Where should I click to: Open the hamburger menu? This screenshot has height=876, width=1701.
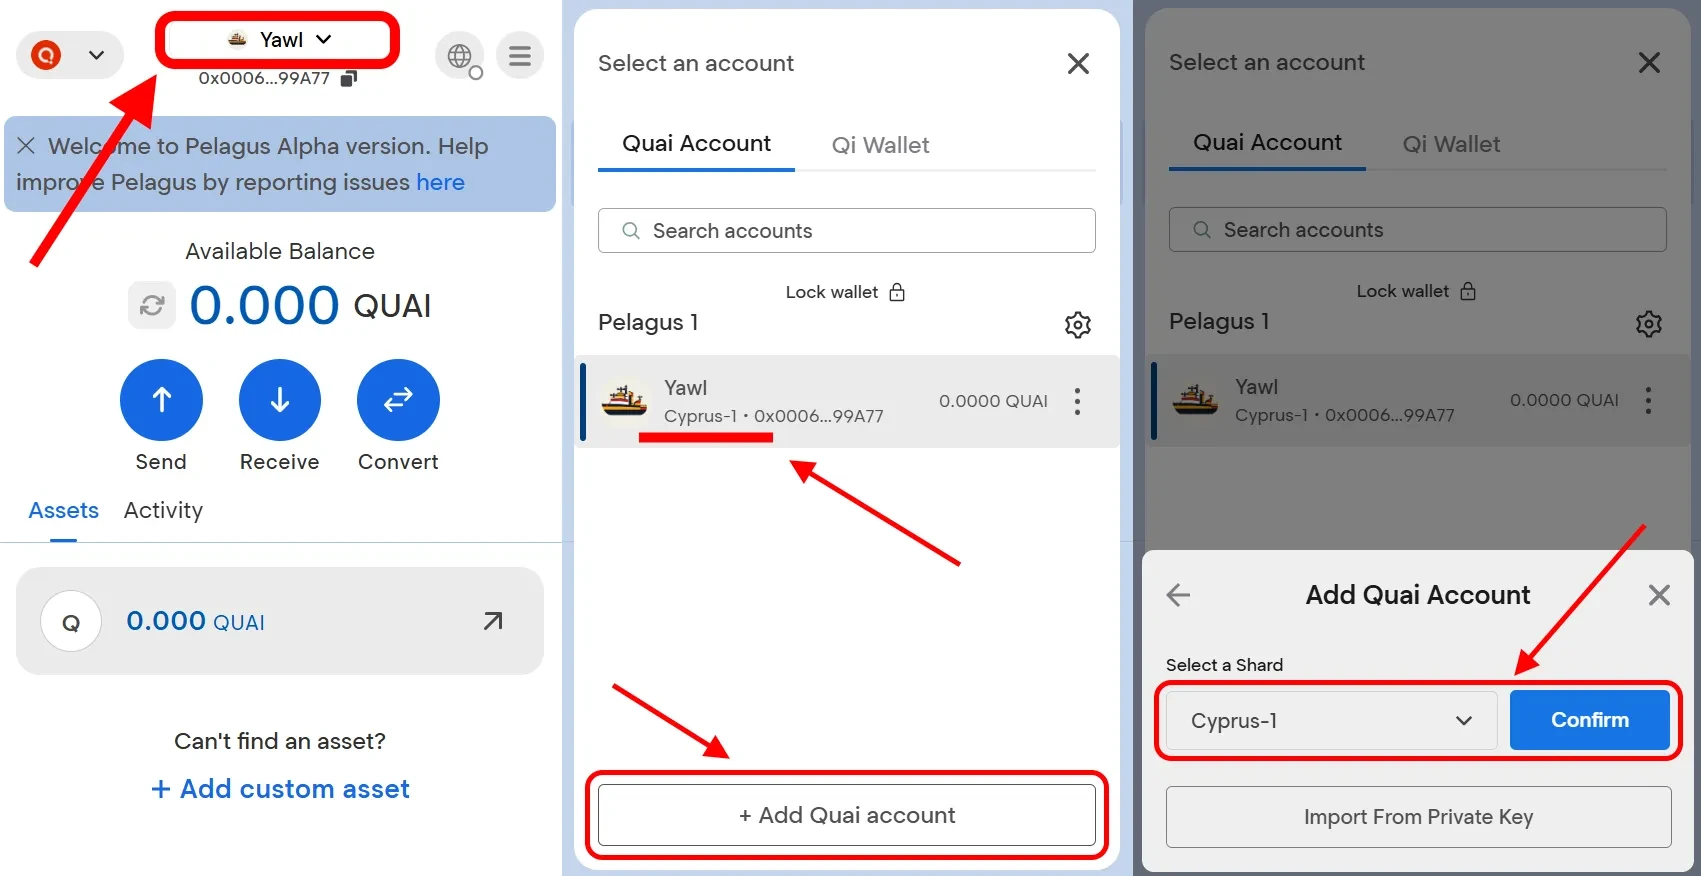(x=520, y=56)
